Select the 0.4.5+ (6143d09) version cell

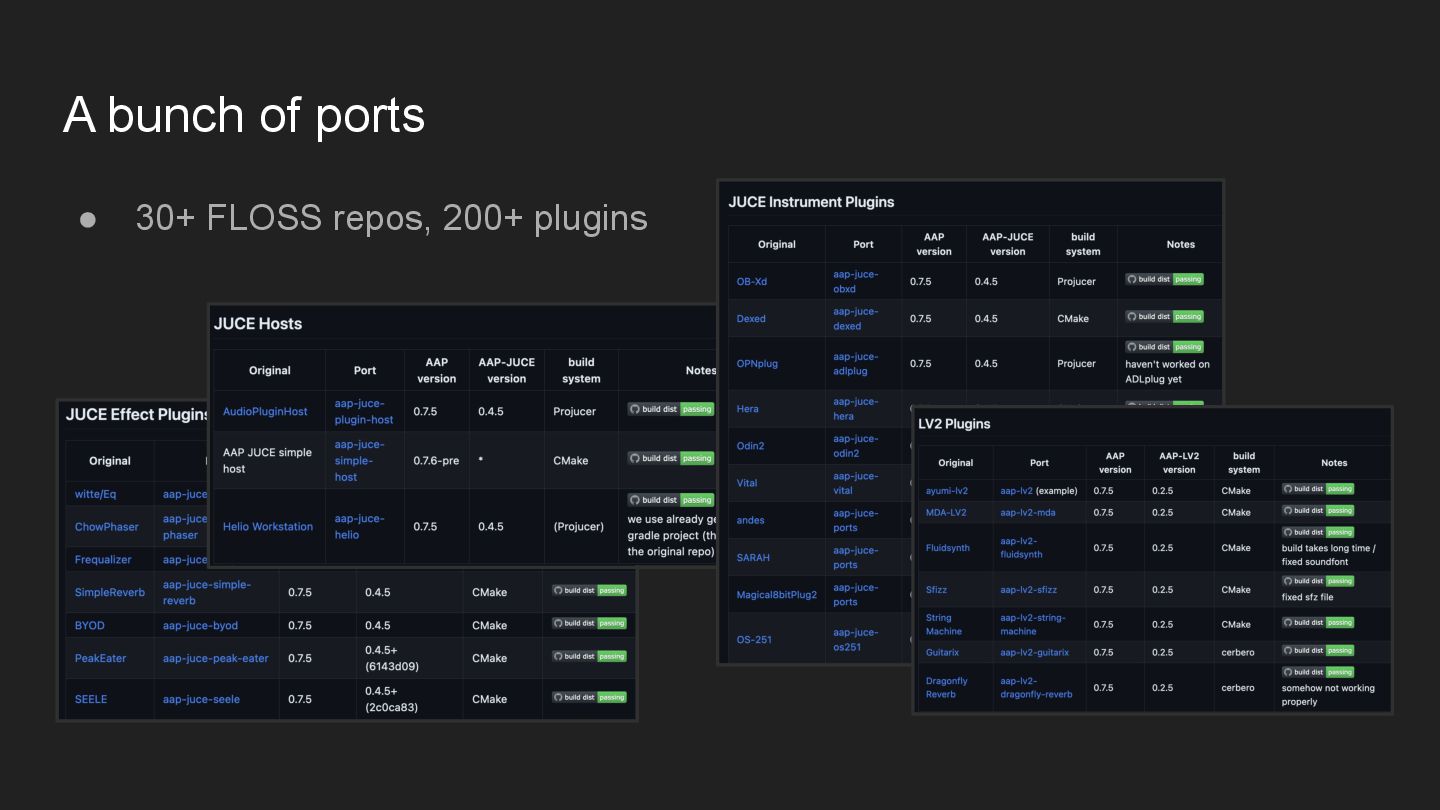392,658
